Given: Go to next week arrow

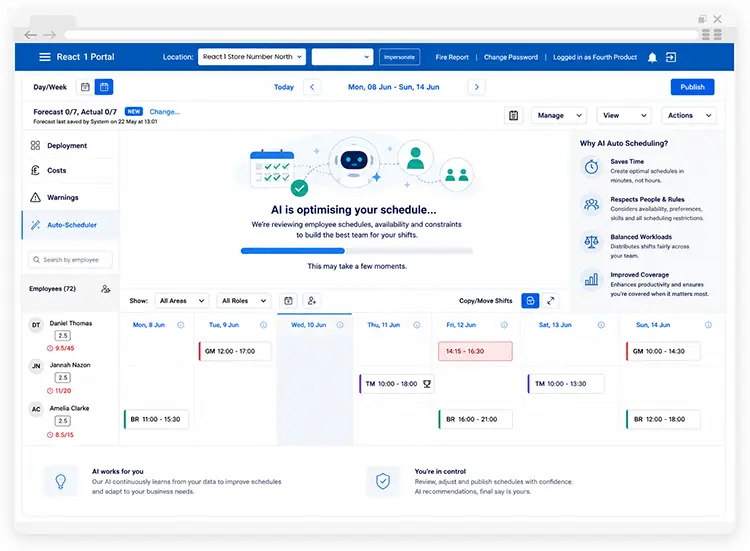Looking at the screenshot, I should click(x=476, y=87).
